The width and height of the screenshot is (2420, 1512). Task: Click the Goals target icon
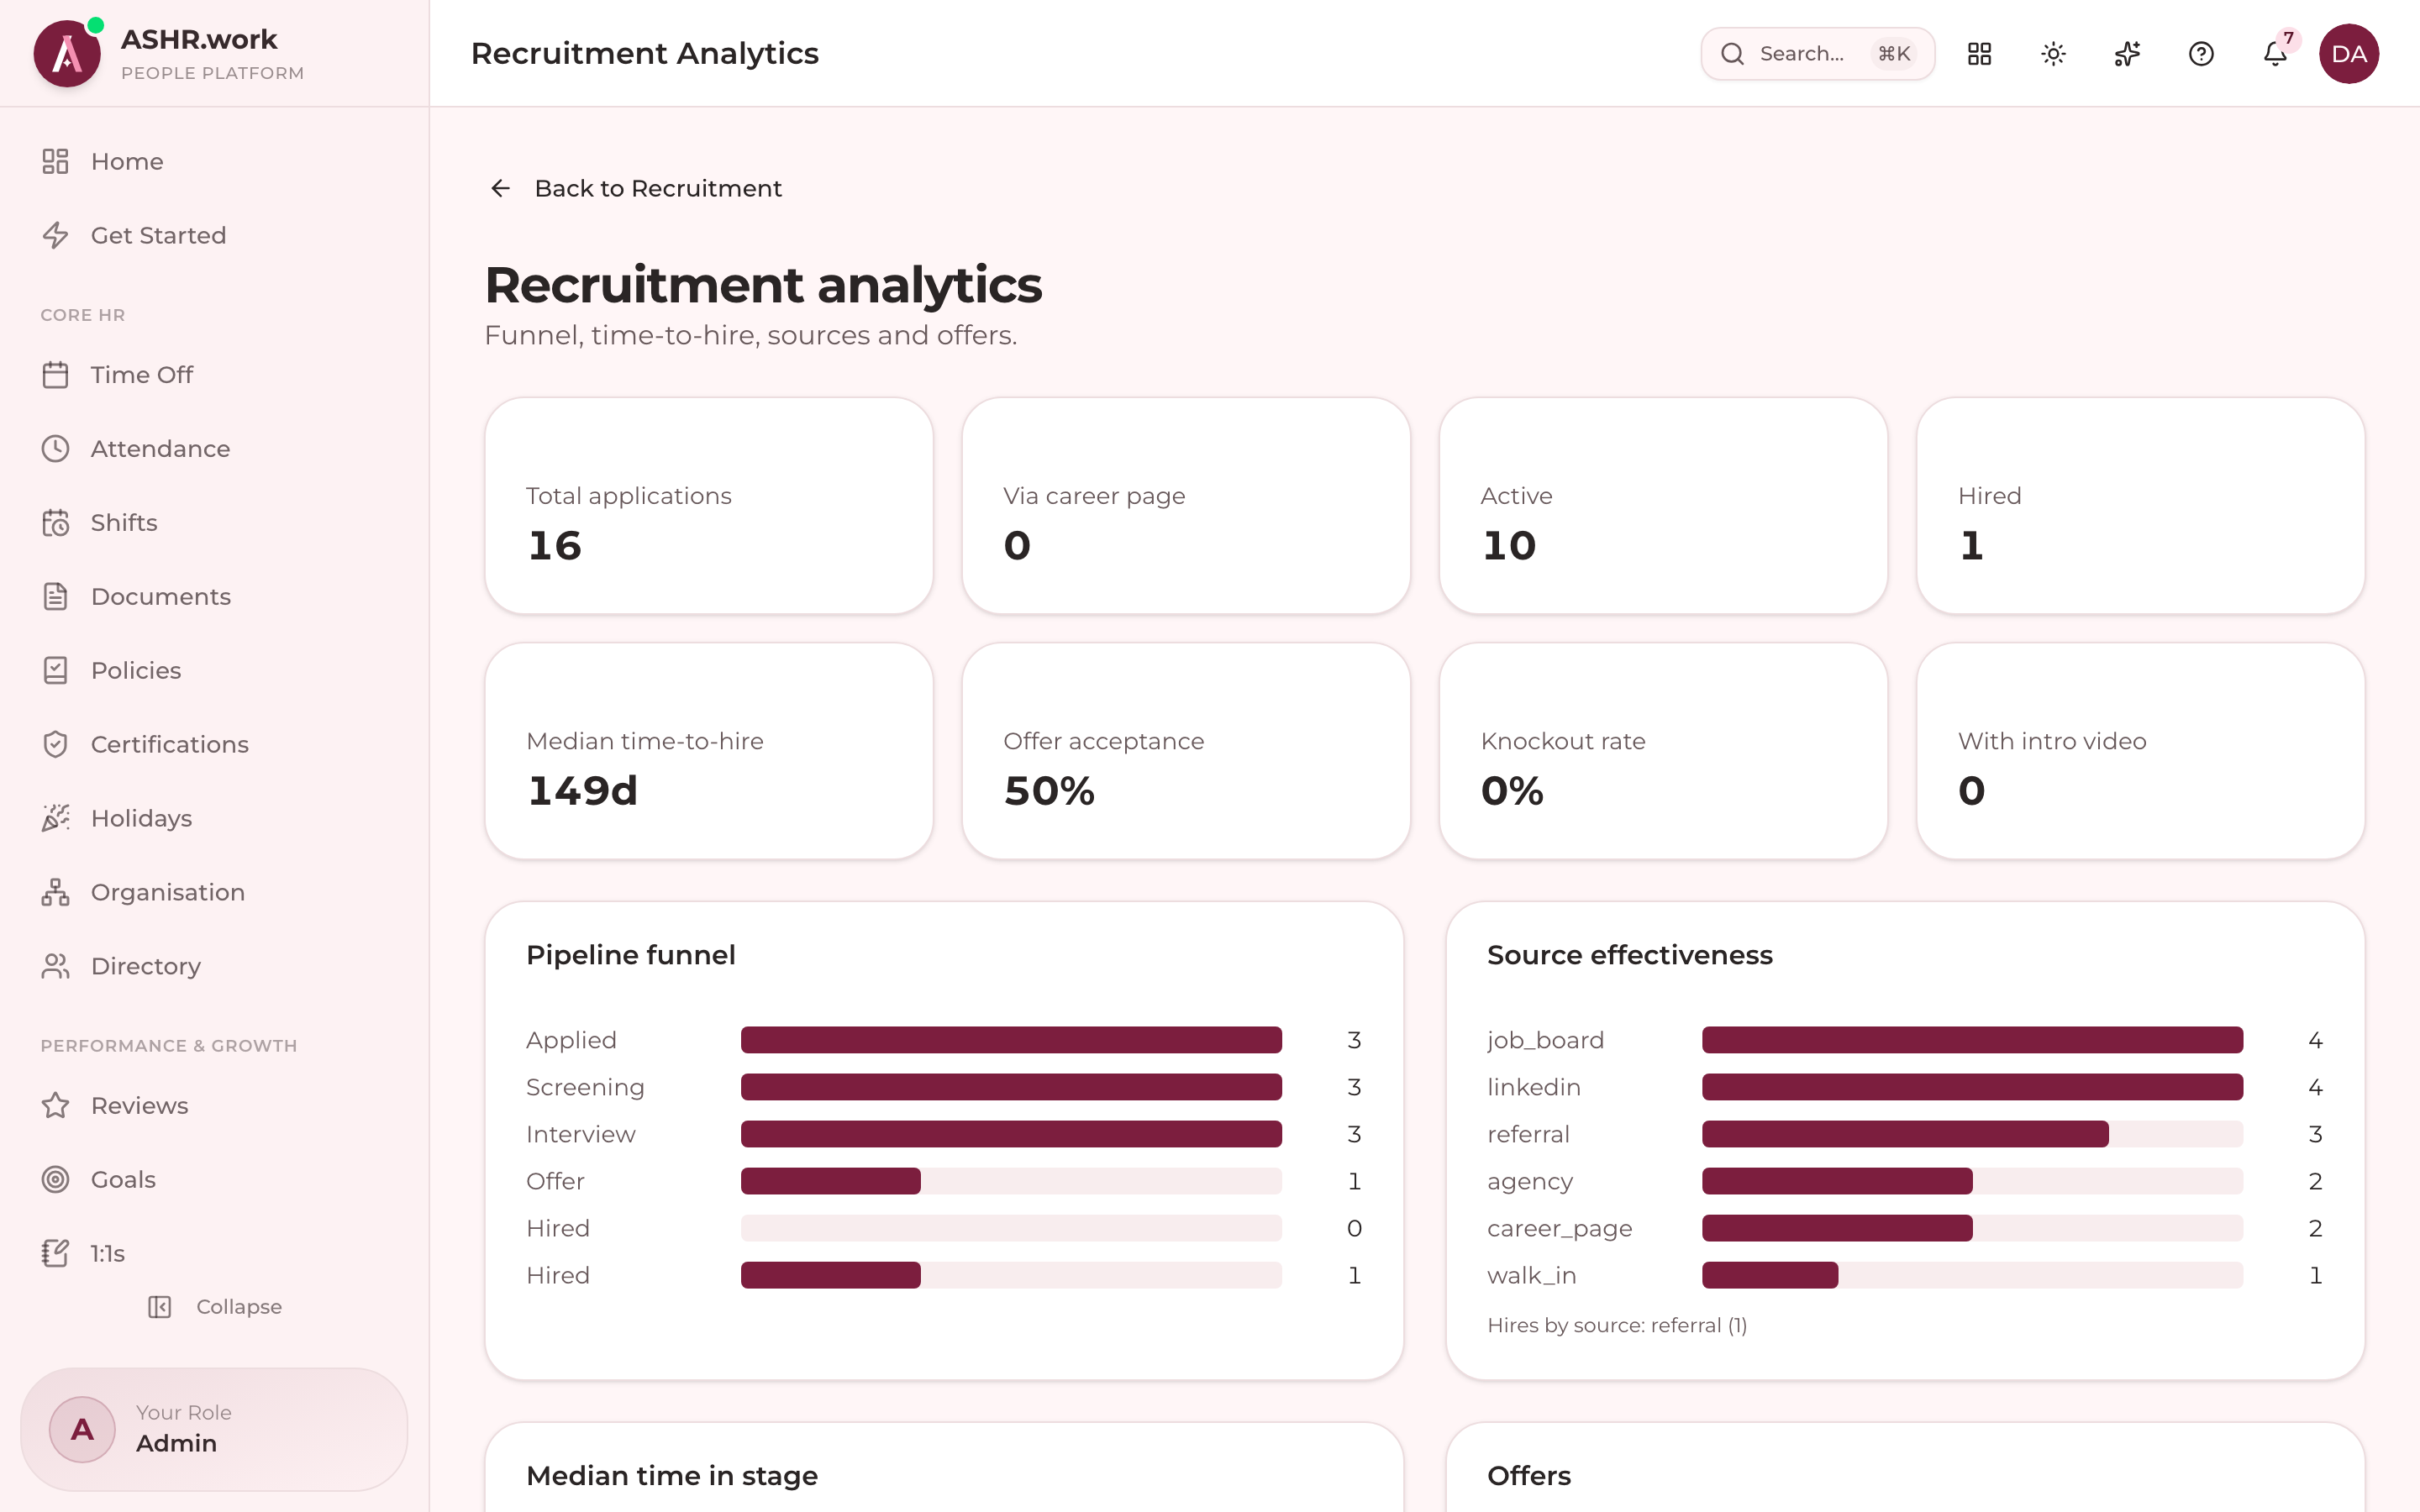pyautogui.click(x=55, y=1180)
